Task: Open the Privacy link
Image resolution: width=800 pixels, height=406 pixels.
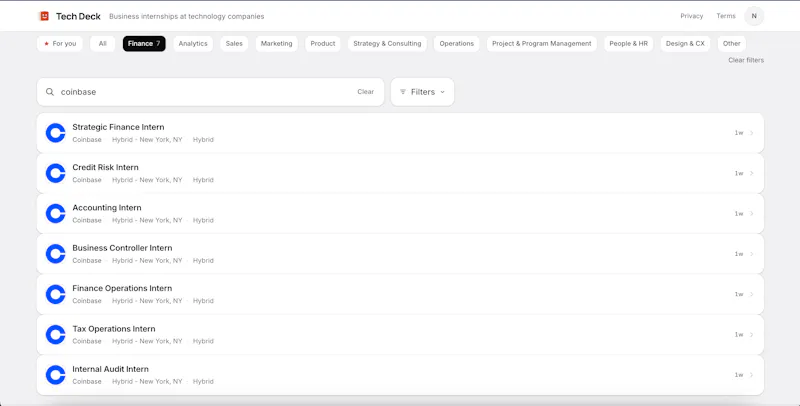Action: tap(691, 16)
